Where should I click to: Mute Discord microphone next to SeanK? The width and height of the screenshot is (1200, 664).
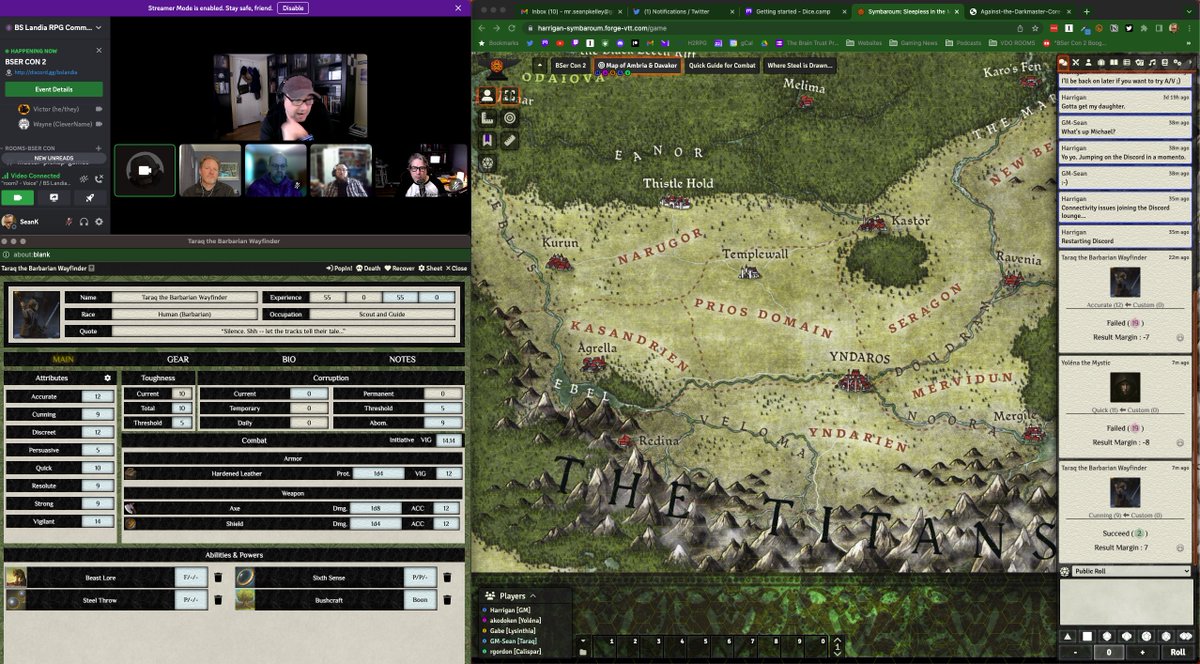point(69,222)
